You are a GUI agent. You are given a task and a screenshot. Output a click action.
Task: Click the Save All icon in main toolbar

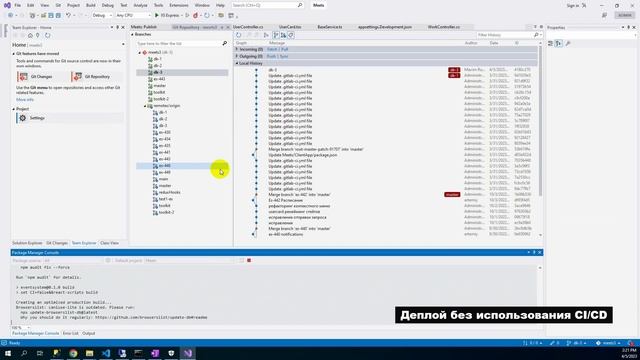pos(58,15)
